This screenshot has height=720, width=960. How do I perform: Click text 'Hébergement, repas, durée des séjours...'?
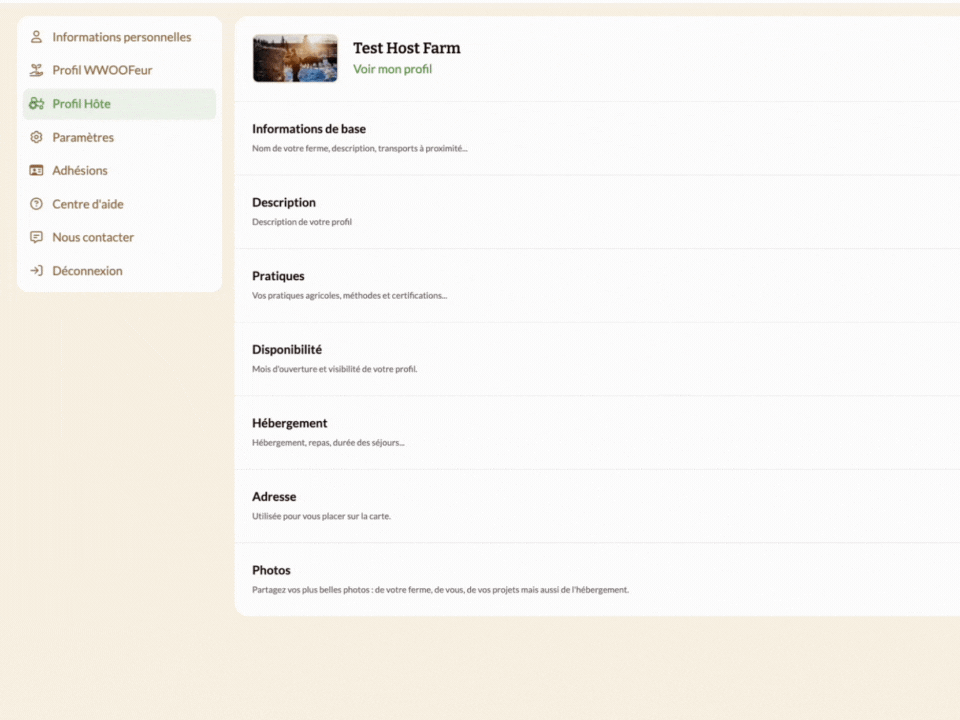pos(328,442)
